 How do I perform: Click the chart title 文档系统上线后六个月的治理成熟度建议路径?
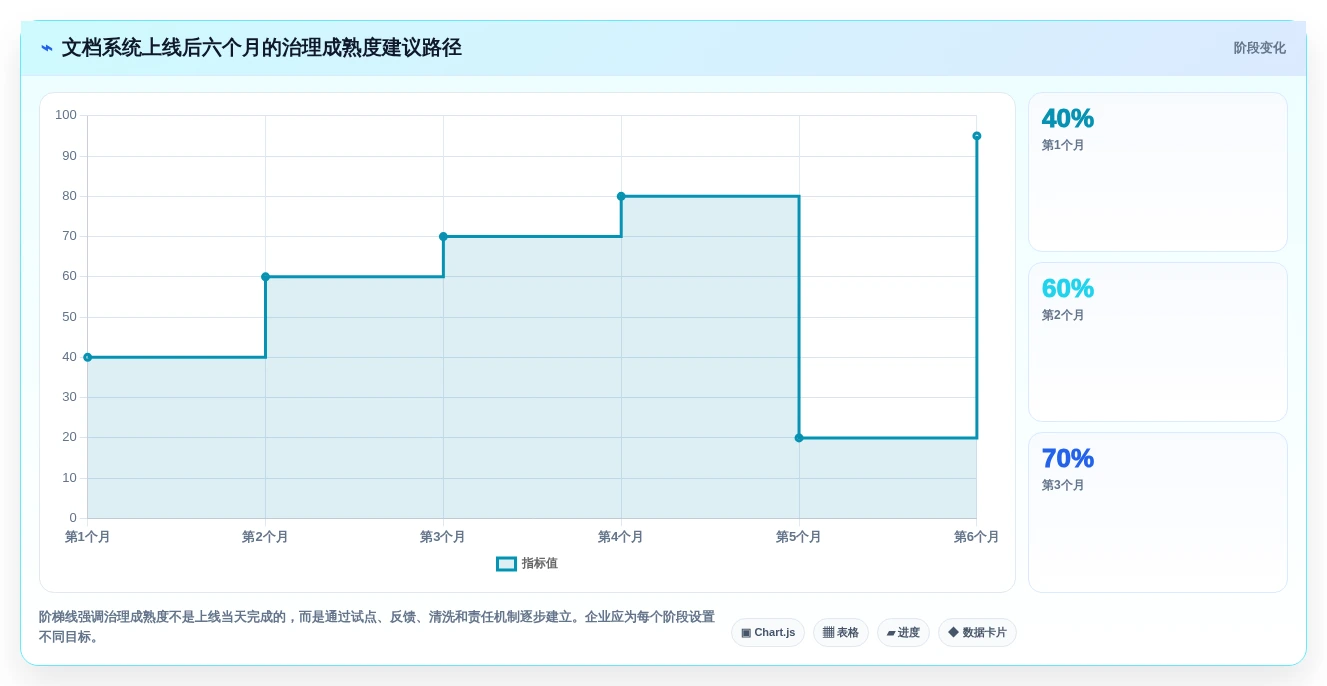[x=262, y=48]
